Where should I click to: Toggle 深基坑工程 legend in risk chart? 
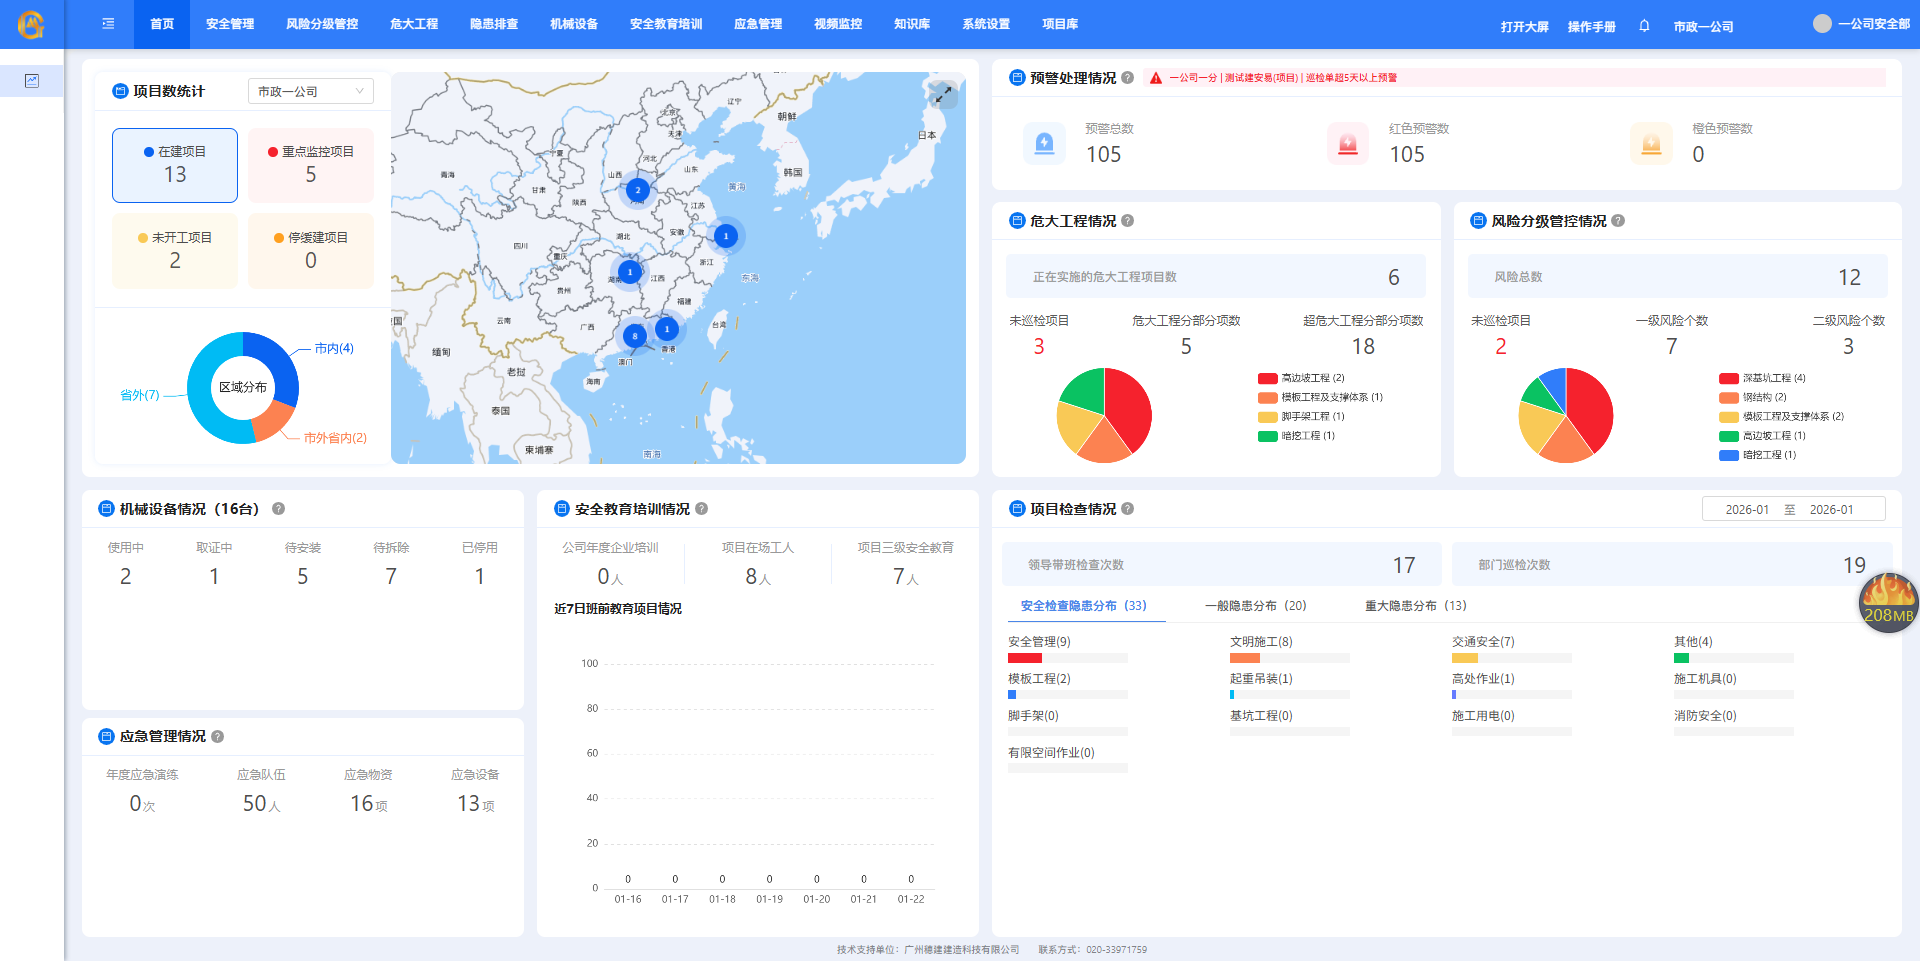tap(1762, 378)
